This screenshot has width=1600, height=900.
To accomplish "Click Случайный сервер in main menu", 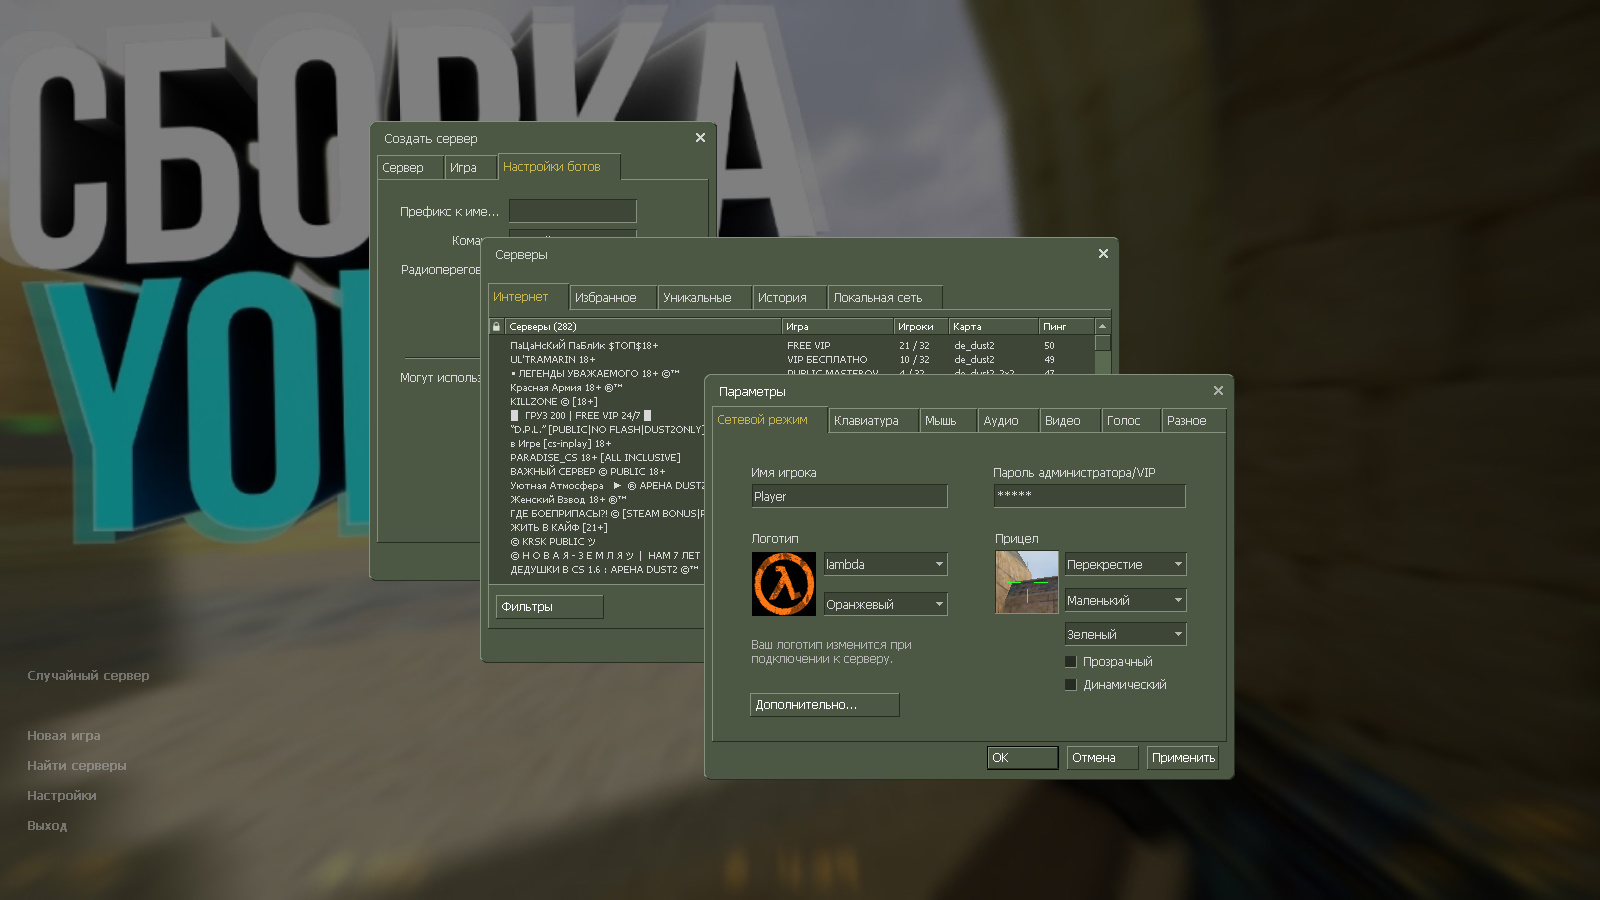I will 88,676.
